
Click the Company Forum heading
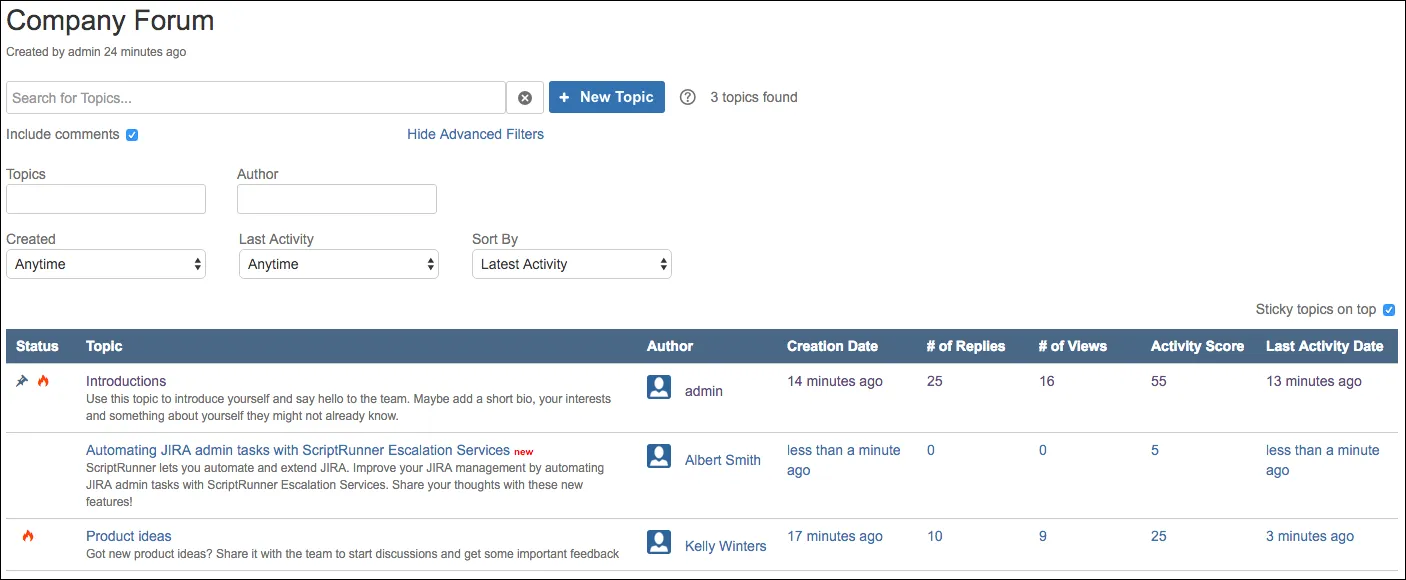click(110, 20)
